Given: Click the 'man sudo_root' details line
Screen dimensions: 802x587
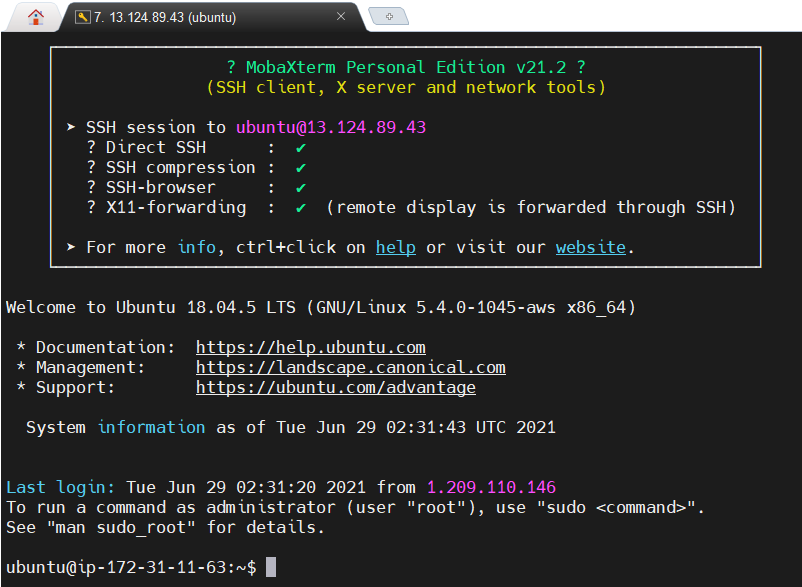Looking at the screenshot, I should [x=165, y=527].
